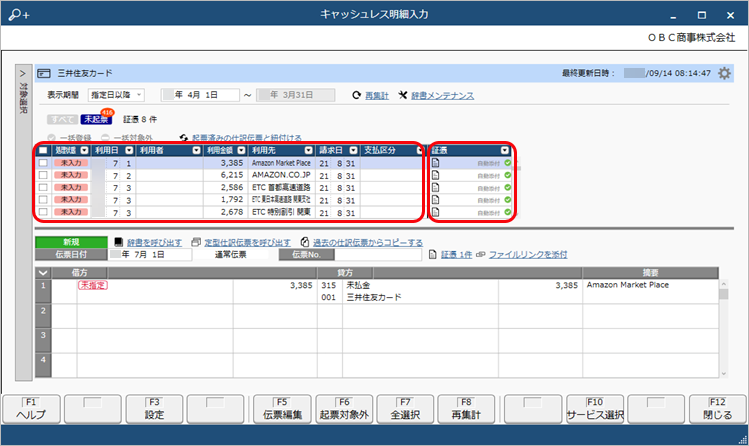Image resolution: width=749 pixels, height=446 pixels.
Task: Open the 証憑 column filter arrow
Action: [x=505, y=150]
